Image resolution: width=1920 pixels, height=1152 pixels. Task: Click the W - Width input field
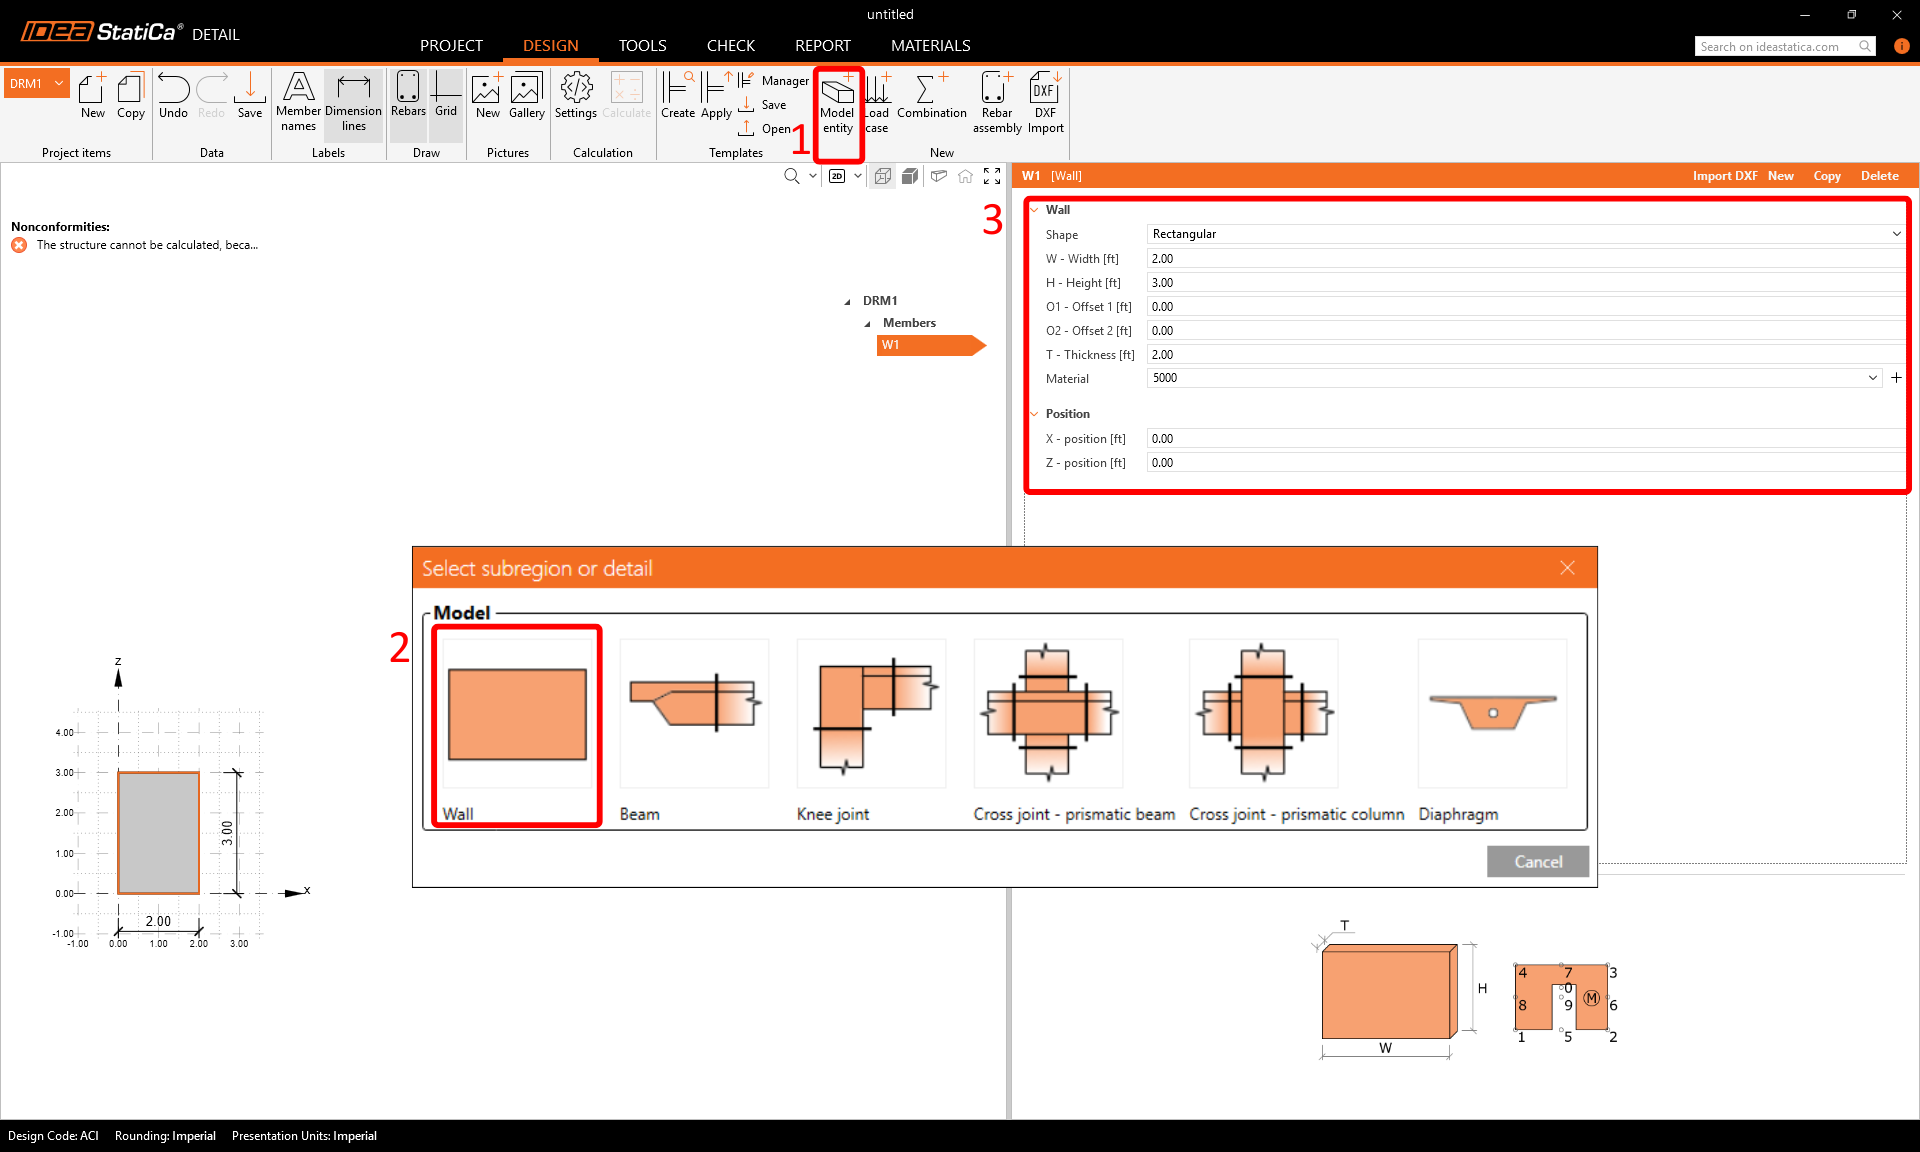pos(1524,259)
